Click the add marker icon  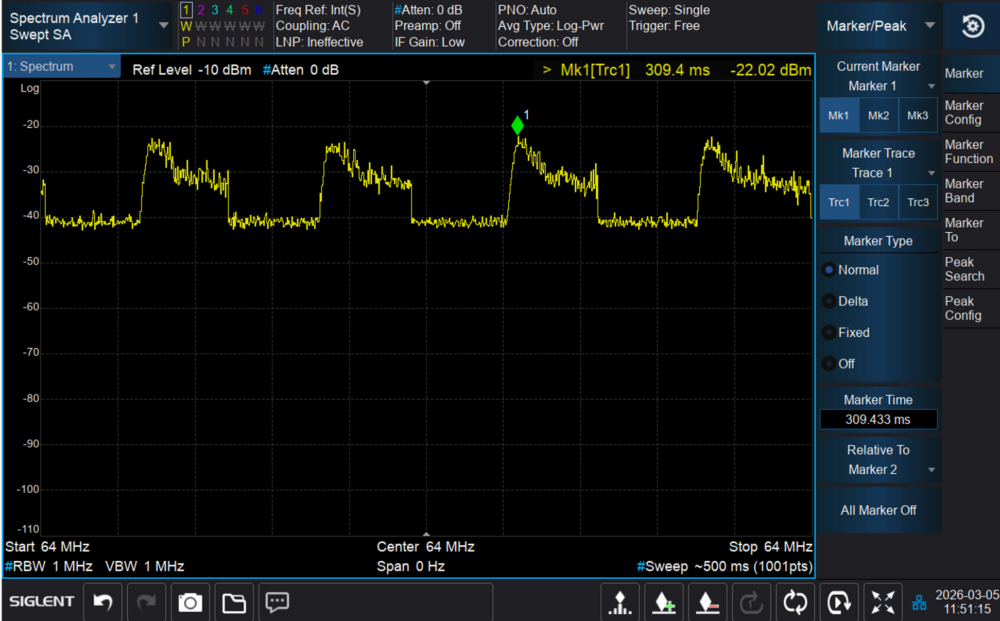pyautogui.click(x=664, y=602)
